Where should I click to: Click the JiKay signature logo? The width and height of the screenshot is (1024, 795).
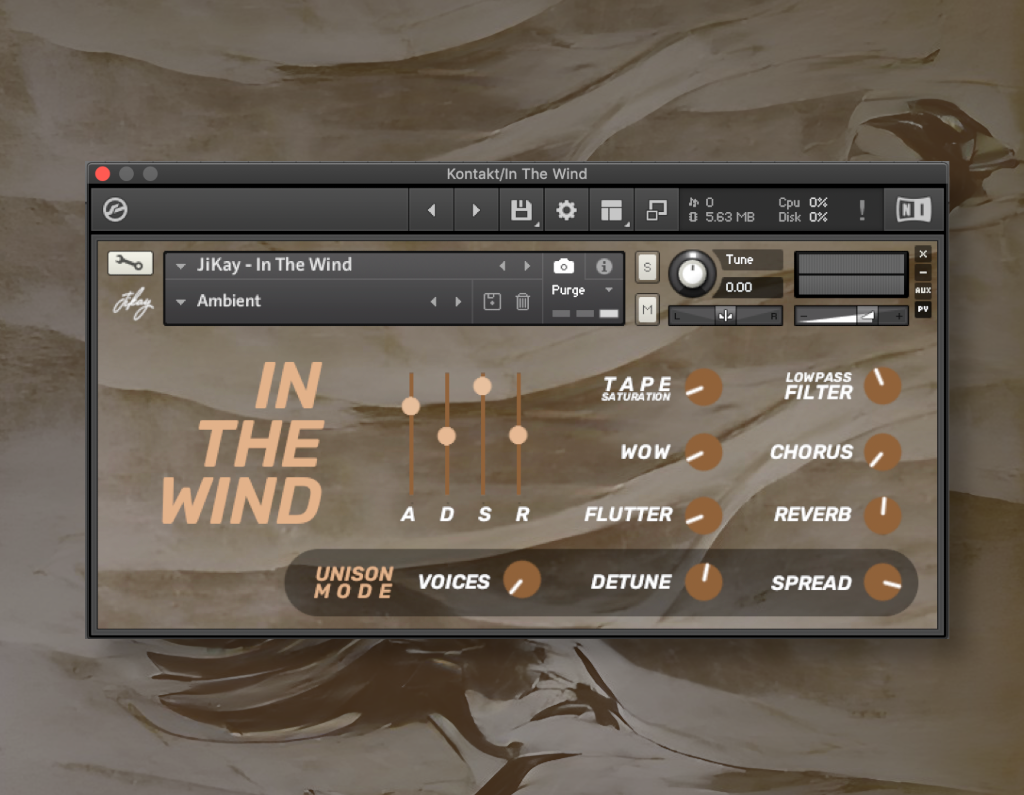tap(133, 304)
